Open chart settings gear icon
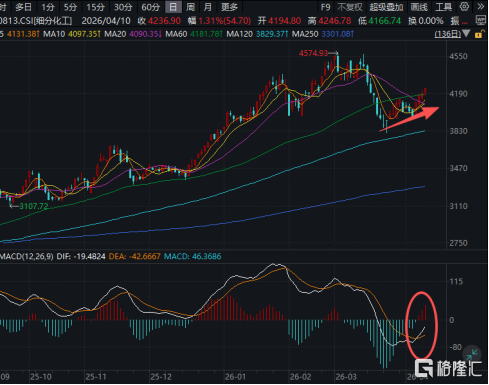 [x=464, y=7]
